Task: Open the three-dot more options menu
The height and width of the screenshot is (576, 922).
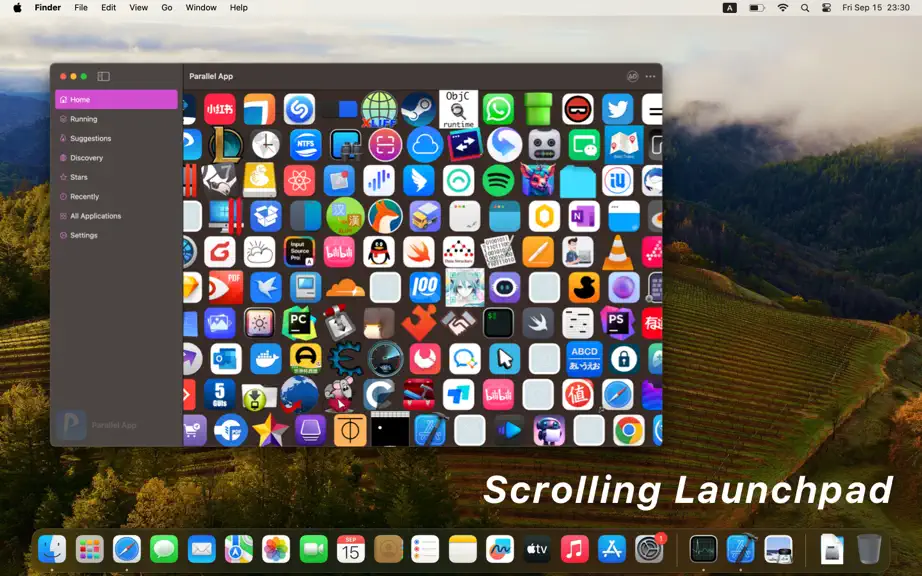Action: tap(650, 76)
